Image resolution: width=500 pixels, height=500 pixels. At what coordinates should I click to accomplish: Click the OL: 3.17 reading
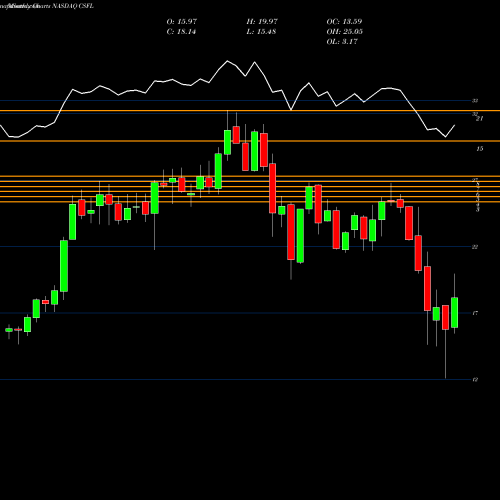tap(342, 42)
